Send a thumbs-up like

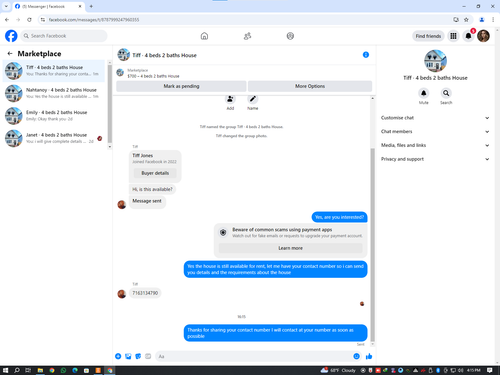[369, 356]
